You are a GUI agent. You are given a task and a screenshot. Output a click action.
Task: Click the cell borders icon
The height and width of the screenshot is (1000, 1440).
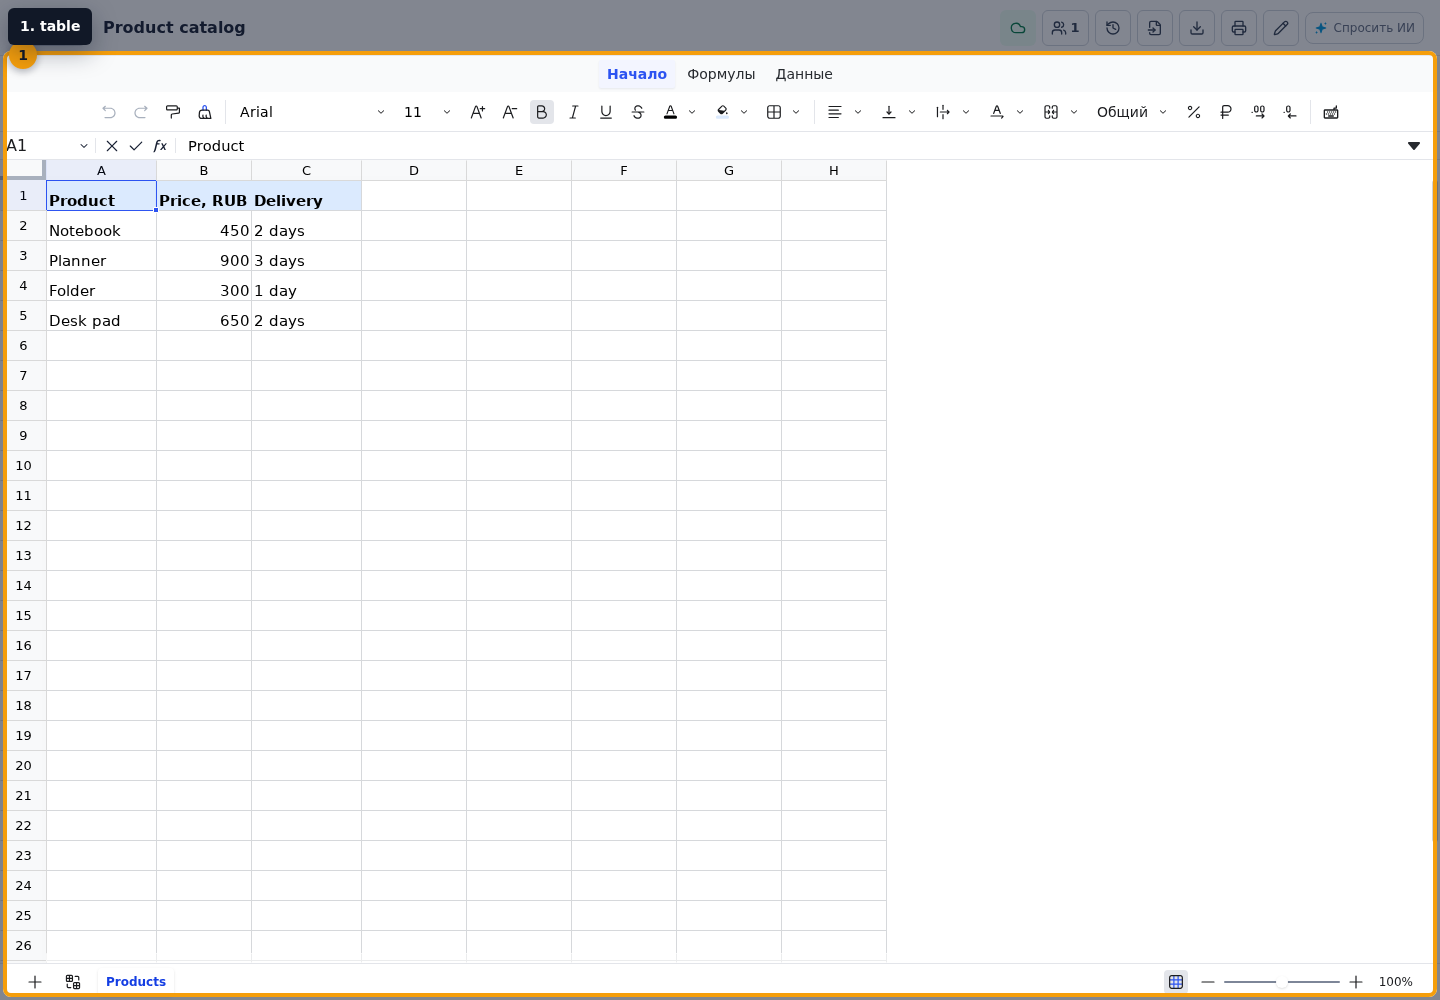[774, 112]
